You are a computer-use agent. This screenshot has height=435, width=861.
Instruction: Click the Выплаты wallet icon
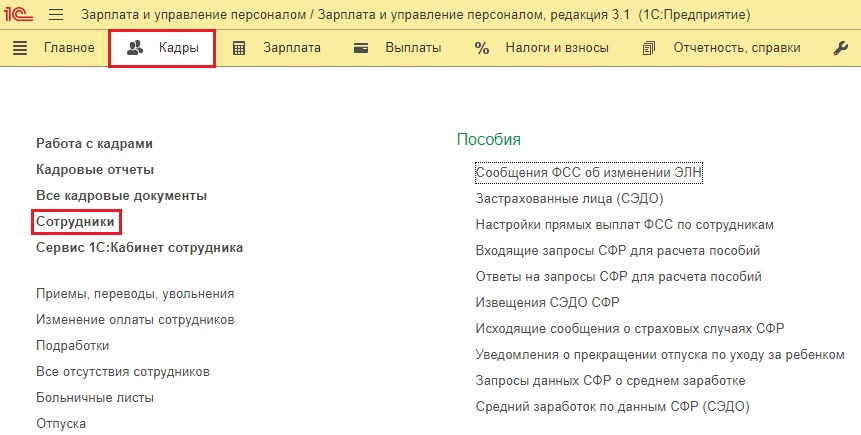[x=361, y=48]
